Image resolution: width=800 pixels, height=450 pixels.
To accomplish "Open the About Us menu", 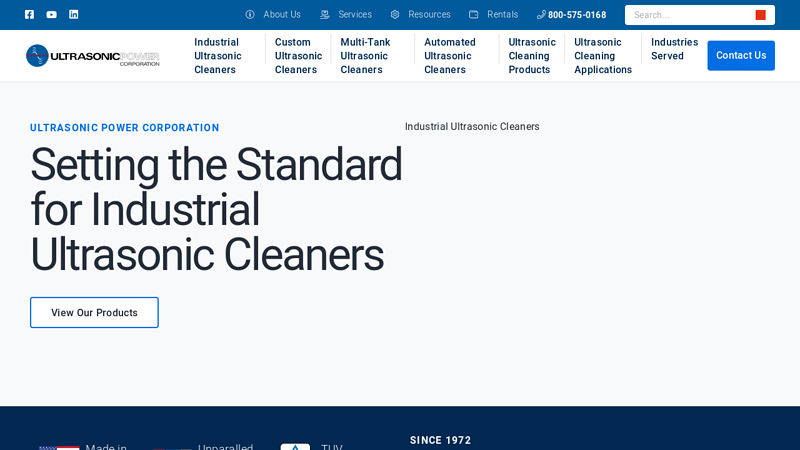I will tap(282, 15).
